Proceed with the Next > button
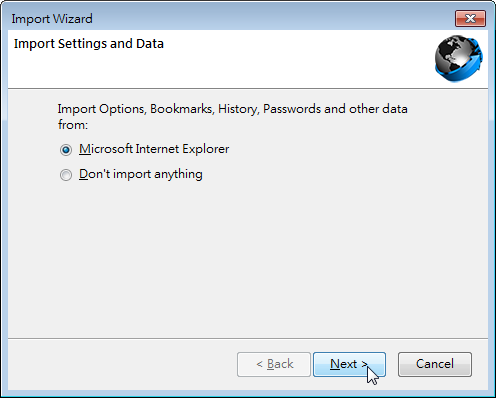 point(349,364)
